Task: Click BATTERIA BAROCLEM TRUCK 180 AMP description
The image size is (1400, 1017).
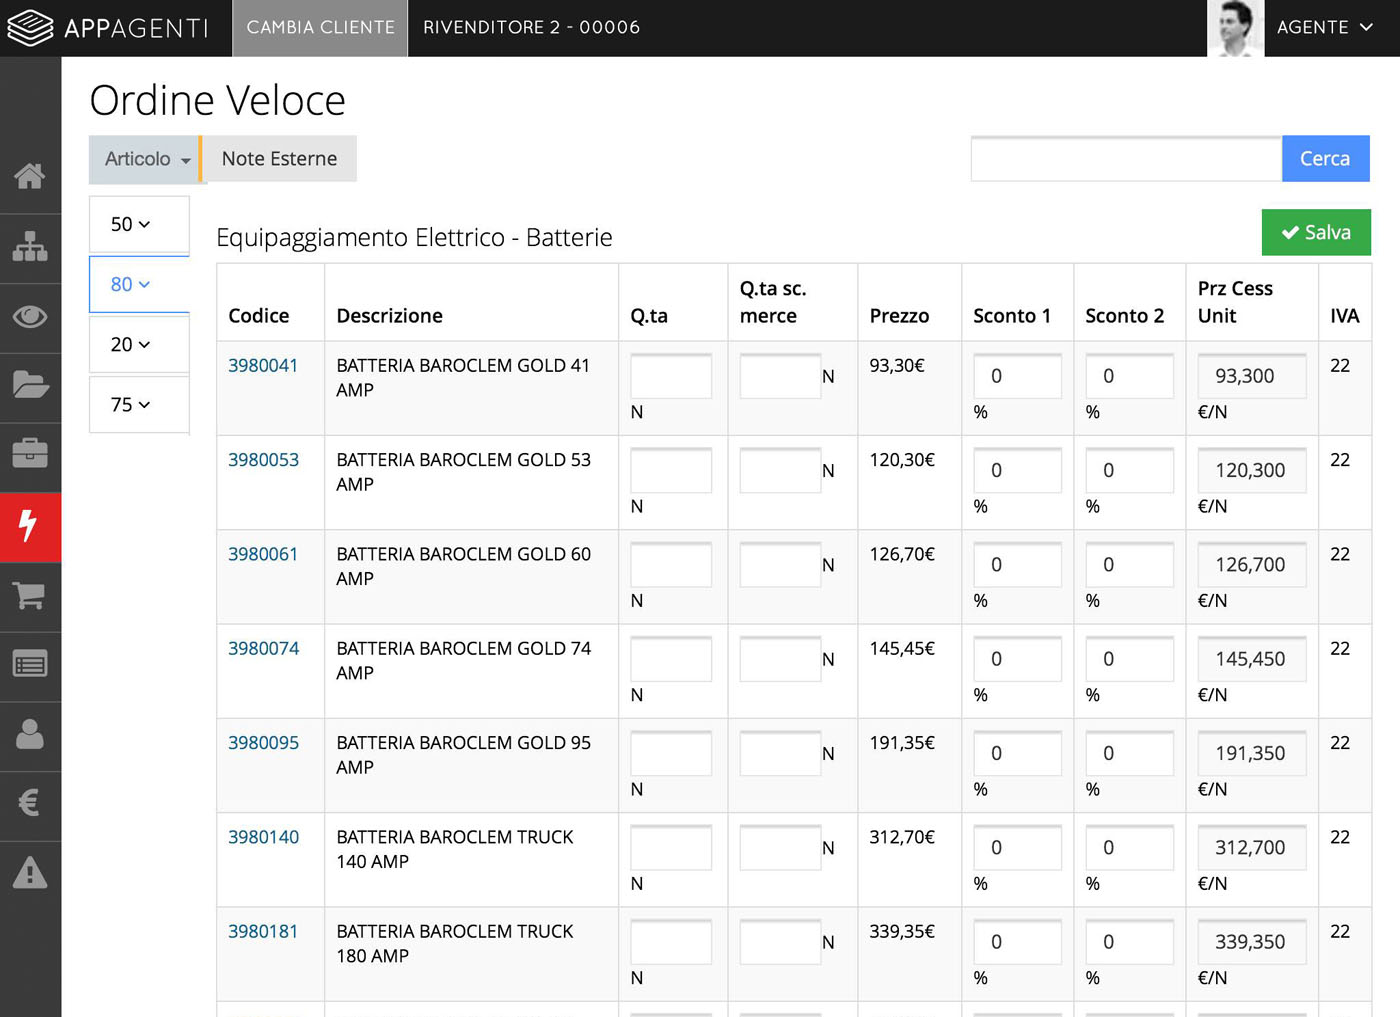Action: click(455, 944)
